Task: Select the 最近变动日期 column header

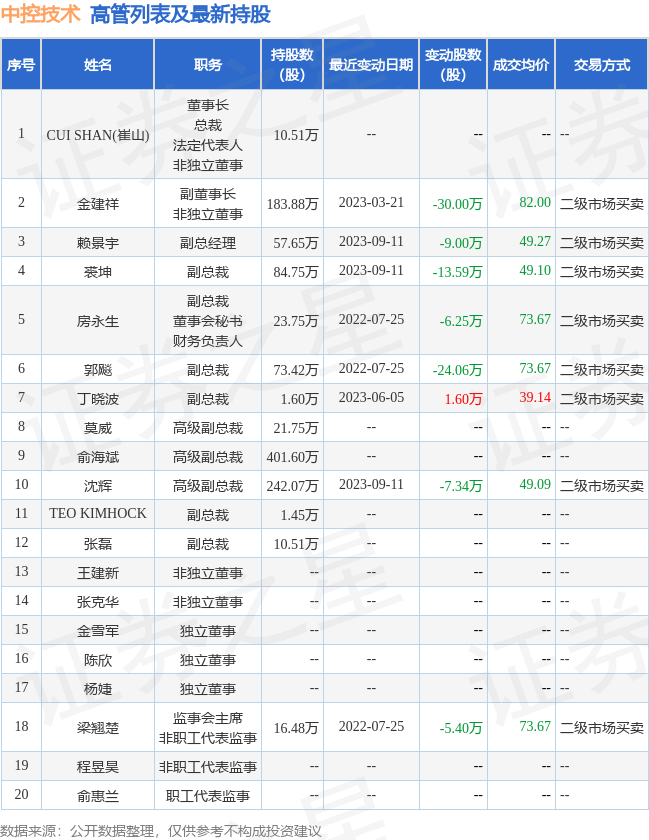Action: 371,65
